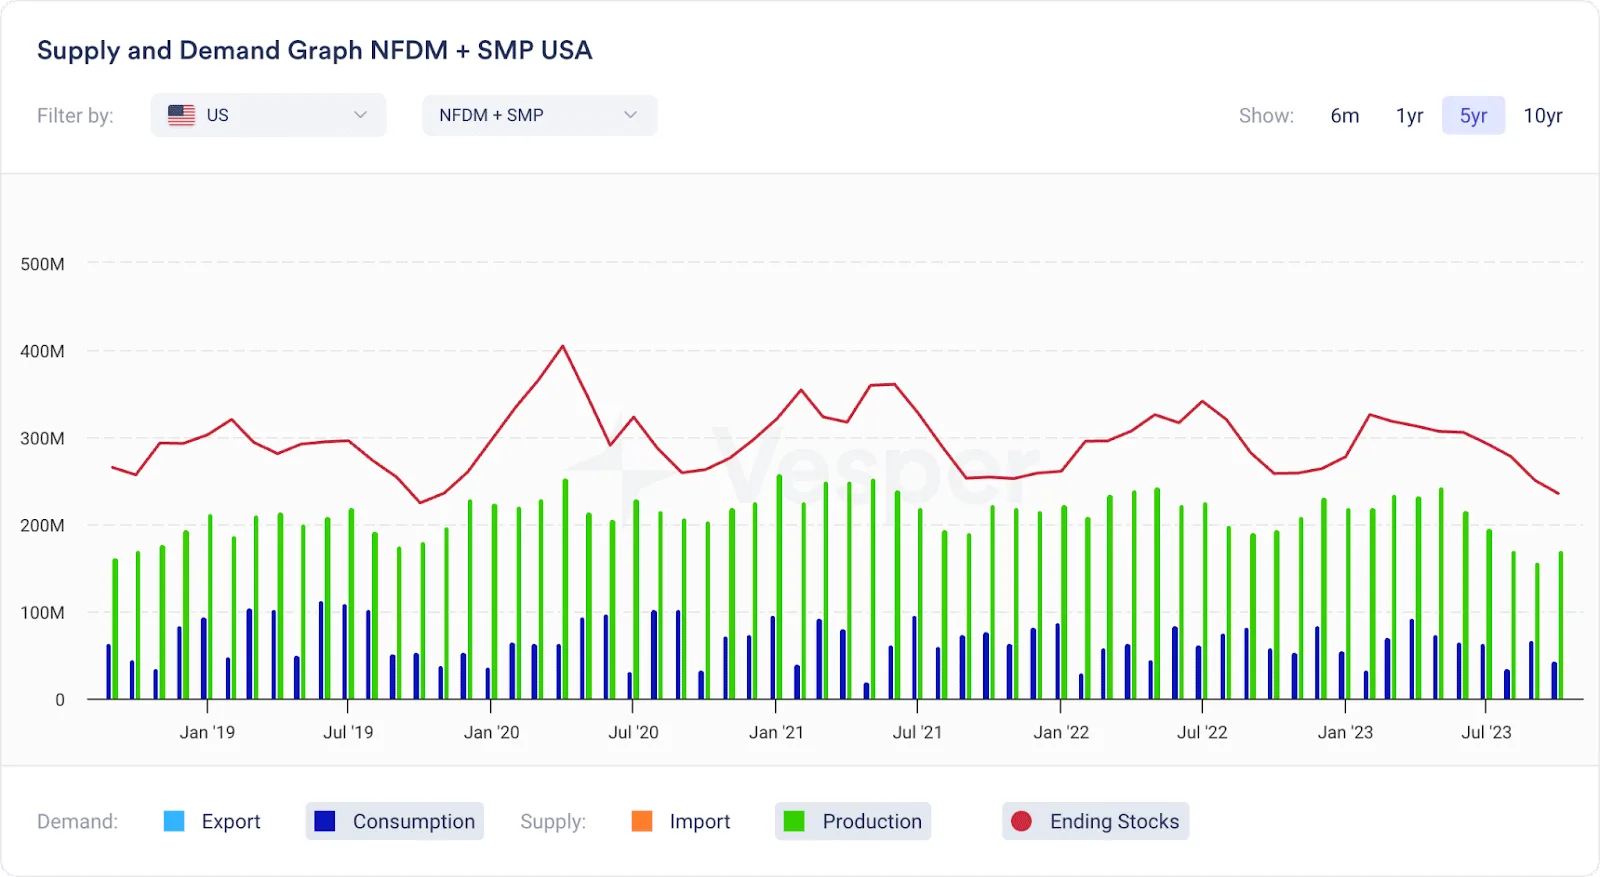Viewport: 1600px width, 877px height.
Task: Expand the chevron beside US
Action: (360, 115)
